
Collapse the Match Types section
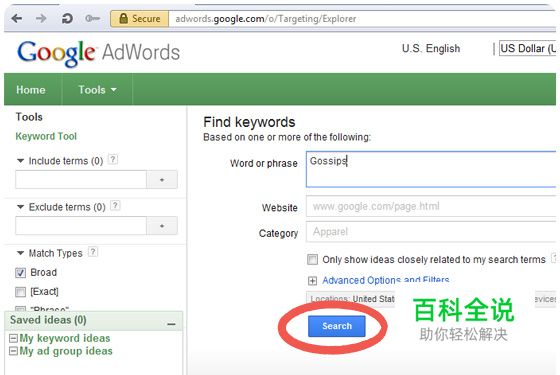tap(20, 253)
